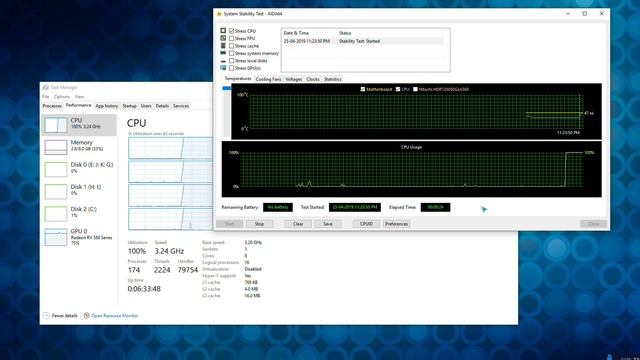Click the Resource Monitor icon in Task Manager
The image size is (640, 360).
point(87,316)
